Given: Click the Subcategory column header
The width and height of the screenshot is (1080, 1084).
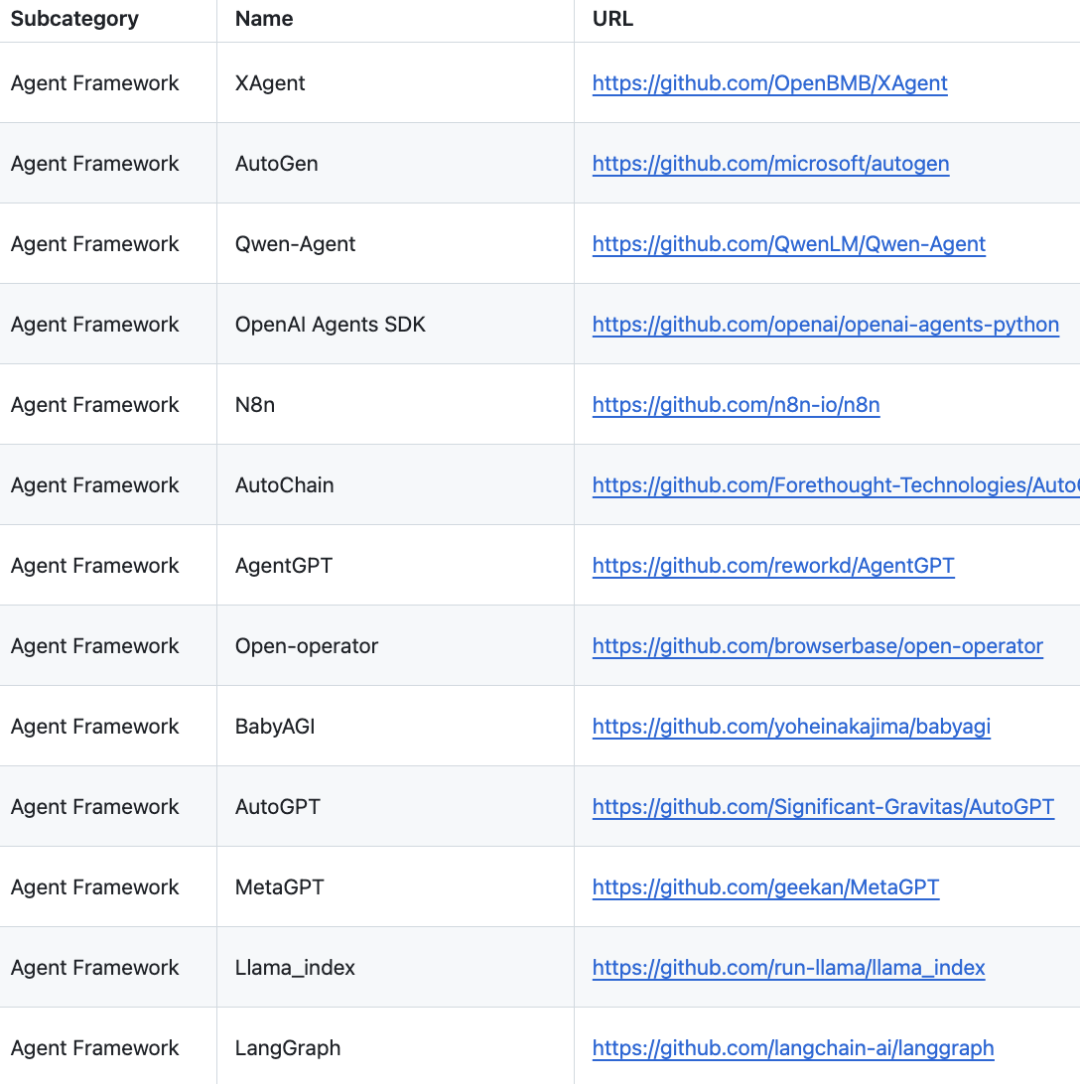Looking at the screenshot, I should click(x=75, y=19).
